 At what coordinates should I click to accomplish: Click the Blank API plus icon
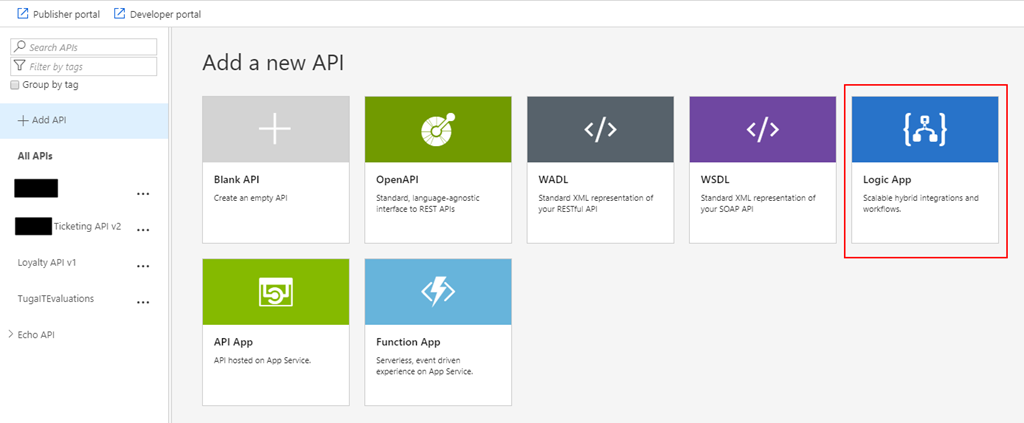[x=275, y=129]
